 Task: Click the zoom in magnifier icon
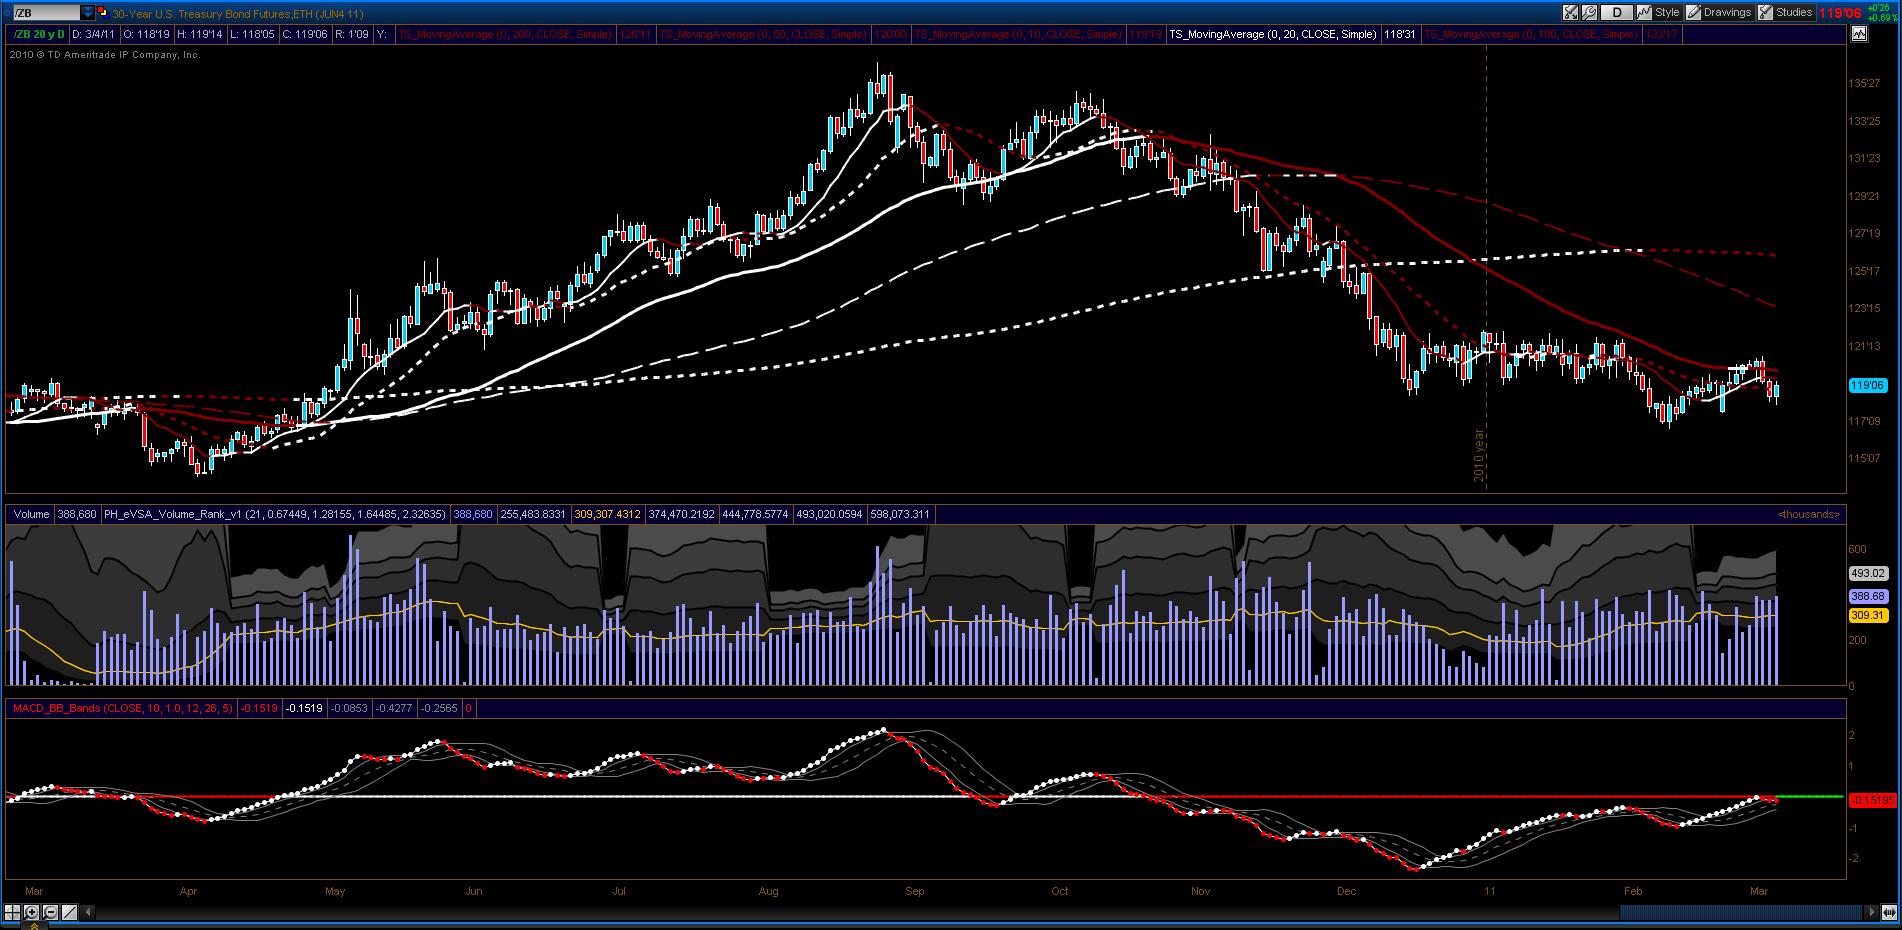pyautogui.click(x=31, y=912)
